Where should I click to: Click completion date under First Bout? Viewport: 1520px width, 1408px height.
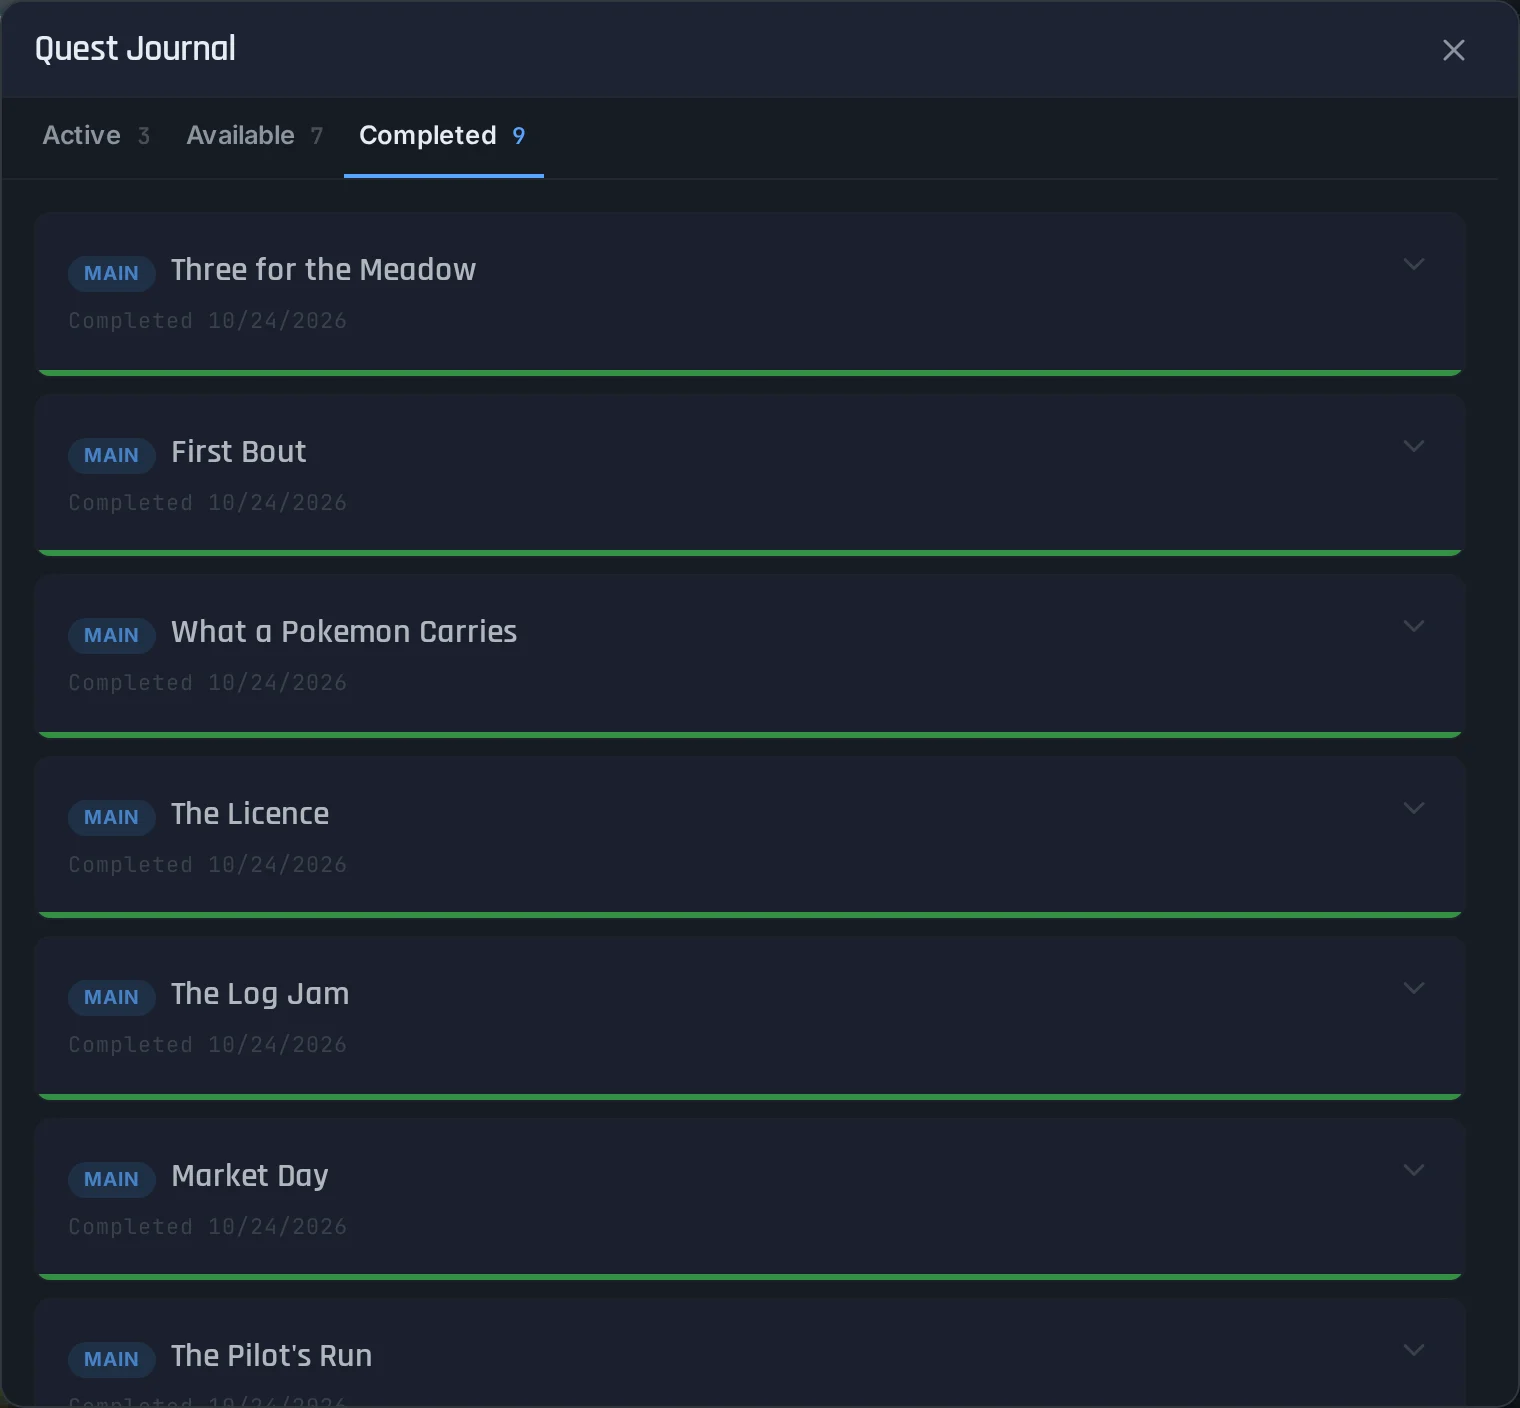[208, 503]
